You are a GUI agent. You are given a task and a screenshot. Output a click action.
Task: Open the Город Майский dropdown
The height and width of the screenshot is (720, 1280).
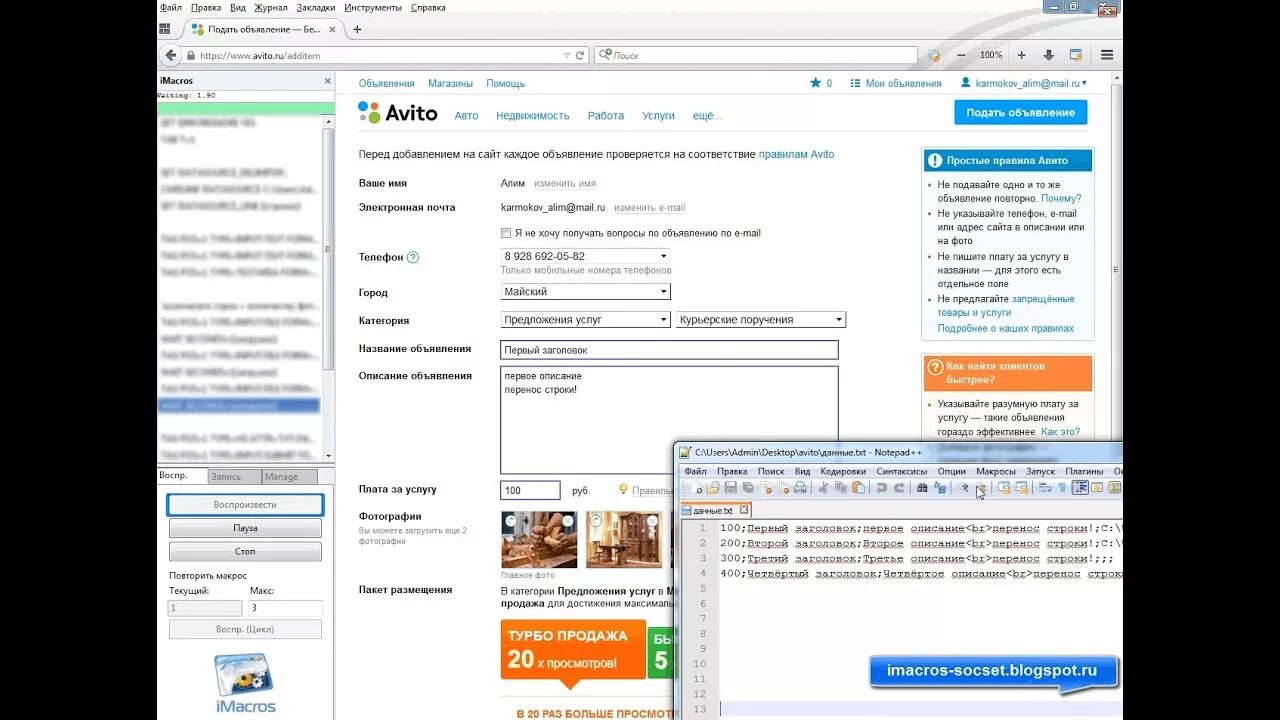click(x=585, y=292)
